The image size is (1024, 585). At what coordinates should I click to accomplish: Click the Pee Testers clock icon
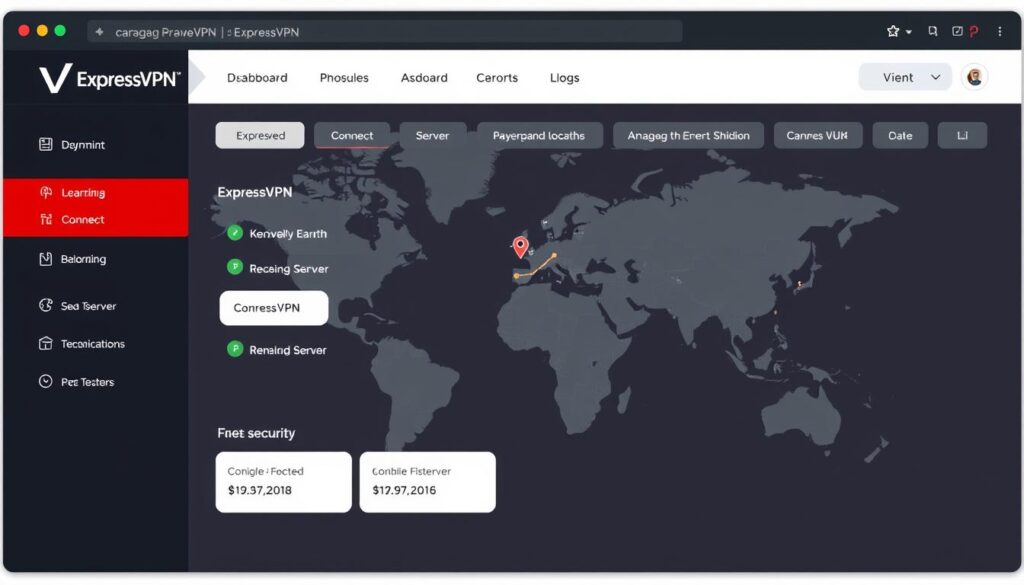pyautogui.click(x=46, y=381)
